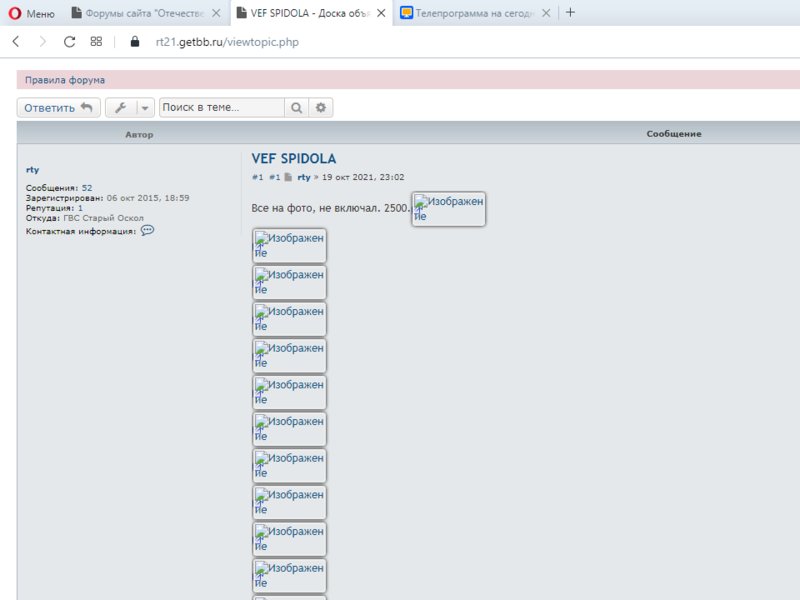Viewport: 800px width, 600px height.
Task: Open the tenth image in the column
Action: coord(289,576)
